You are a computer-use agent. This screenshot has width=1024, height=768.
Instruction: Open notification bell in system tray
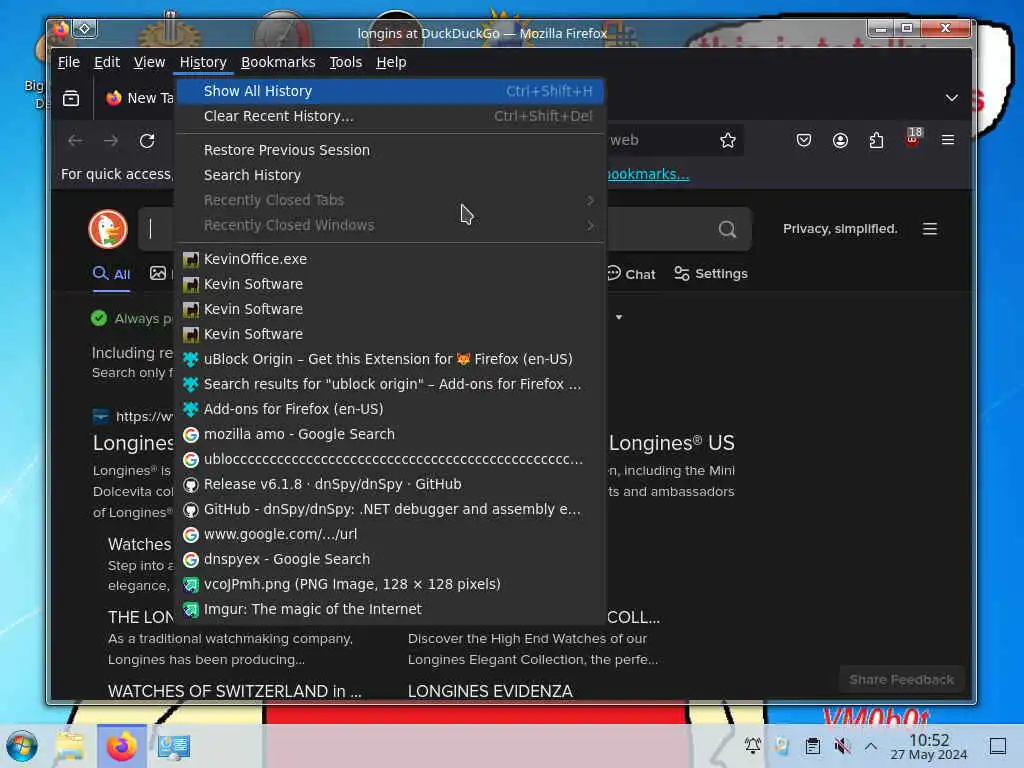(752, 746)
